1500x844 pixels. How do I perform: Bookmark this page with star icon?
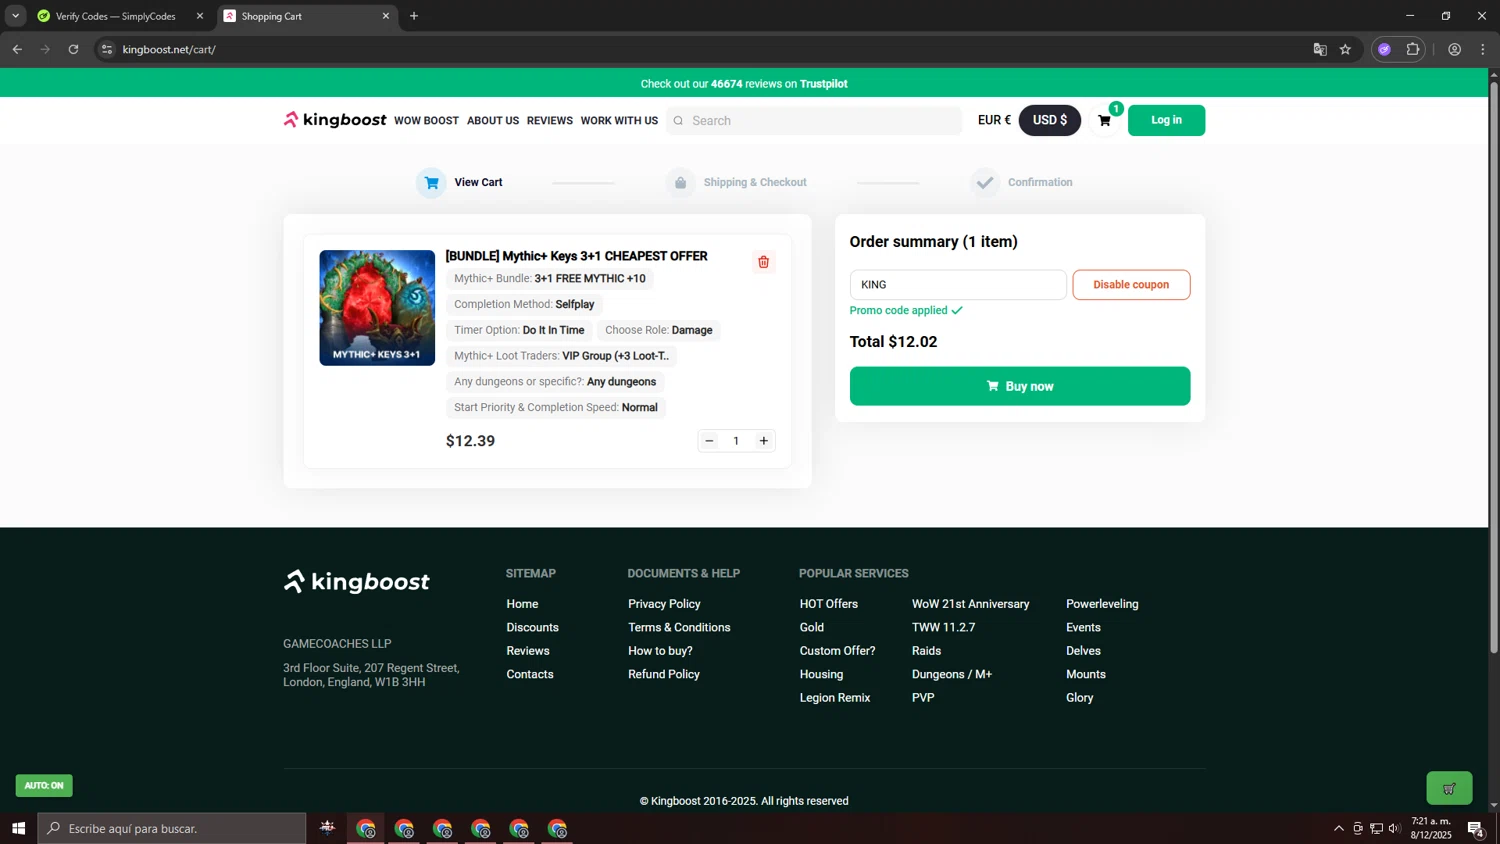point(1345,49)
